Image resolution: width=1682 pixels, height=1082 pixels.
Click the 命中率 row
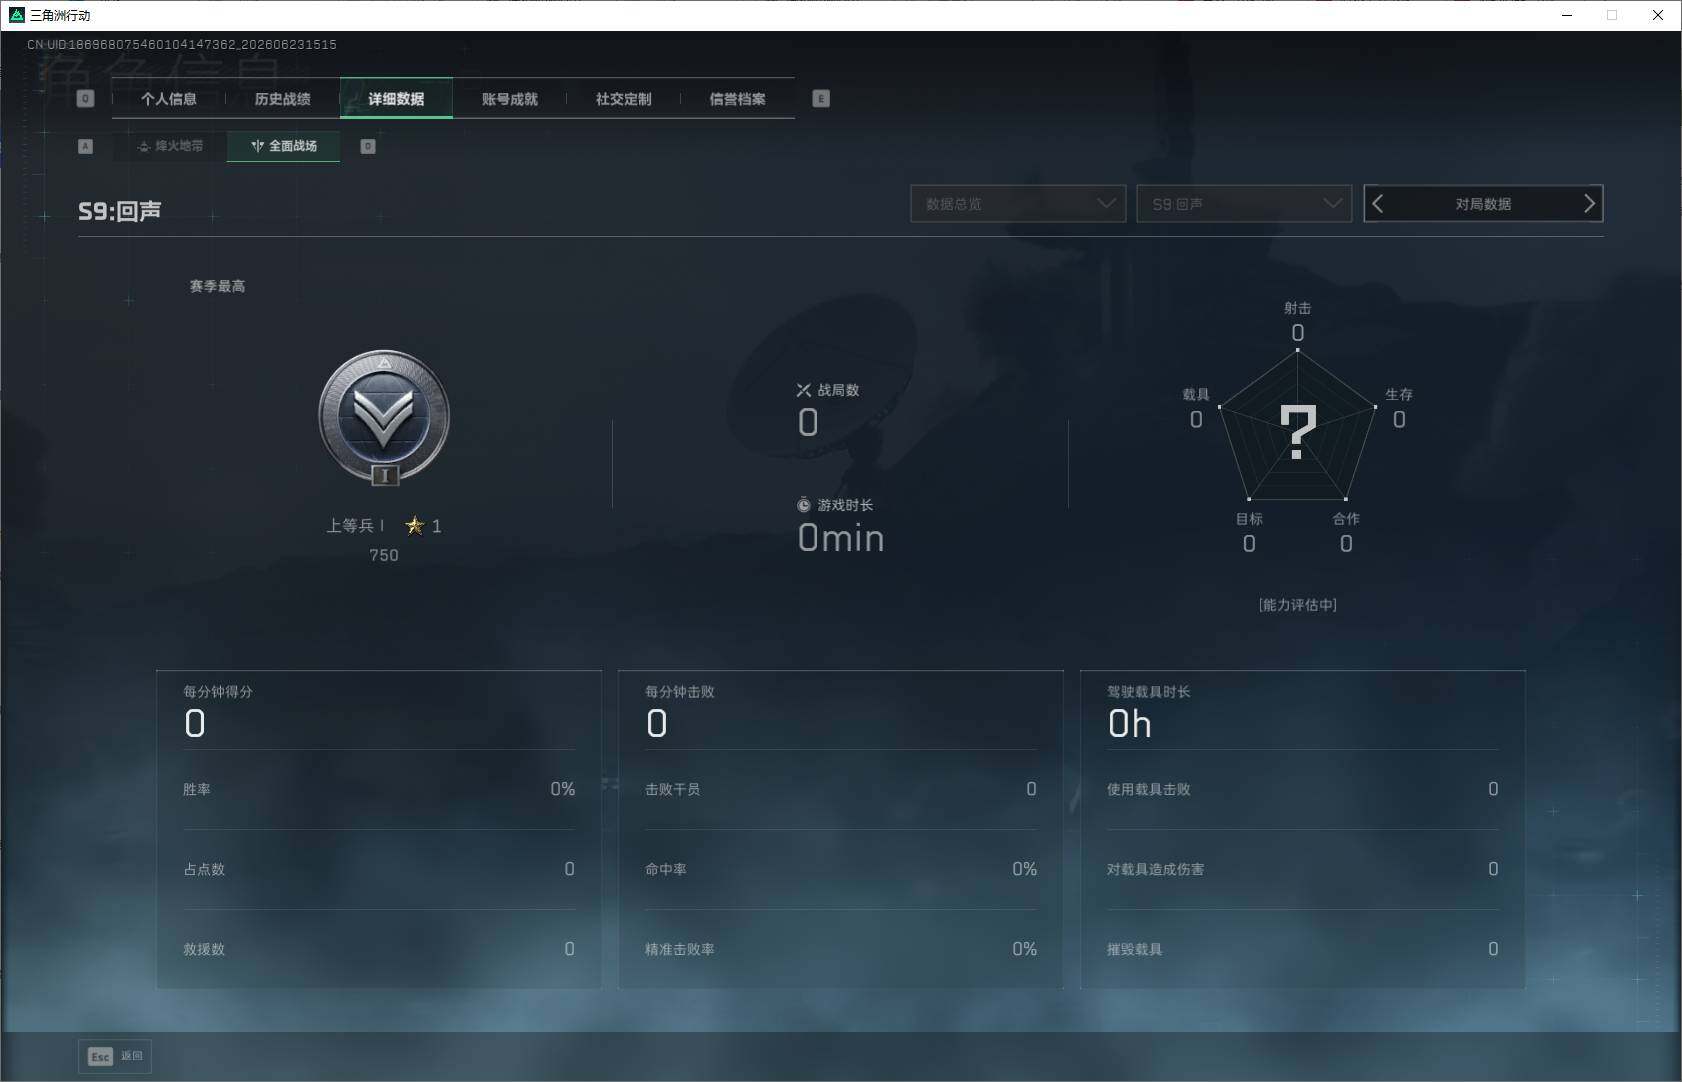click(841, 869)
